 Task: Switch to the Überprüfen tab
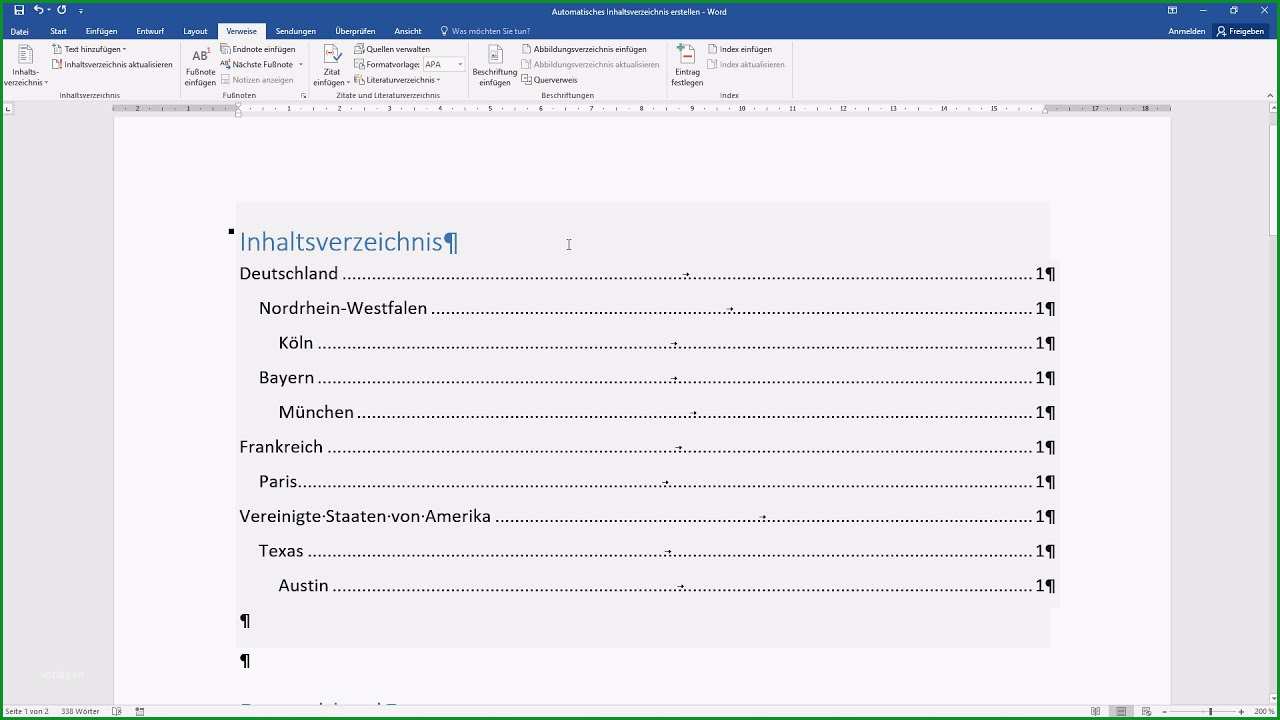pos(355,31)
